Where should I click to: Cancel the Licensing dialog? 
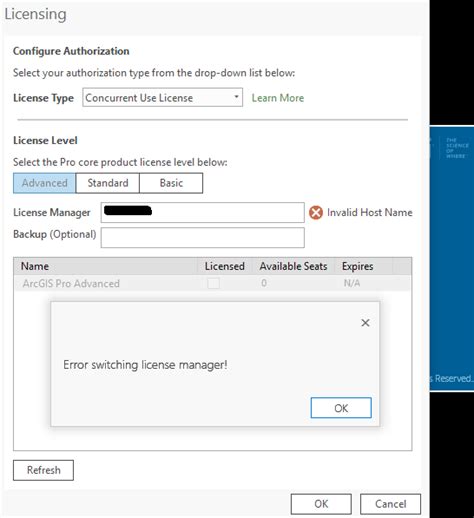(390, 504)
